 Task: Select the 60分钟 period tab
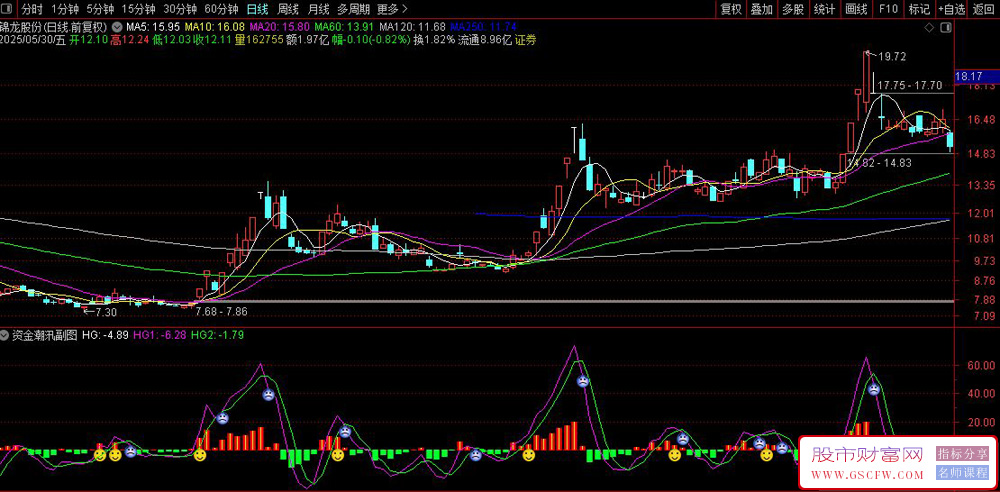point(221,10)
